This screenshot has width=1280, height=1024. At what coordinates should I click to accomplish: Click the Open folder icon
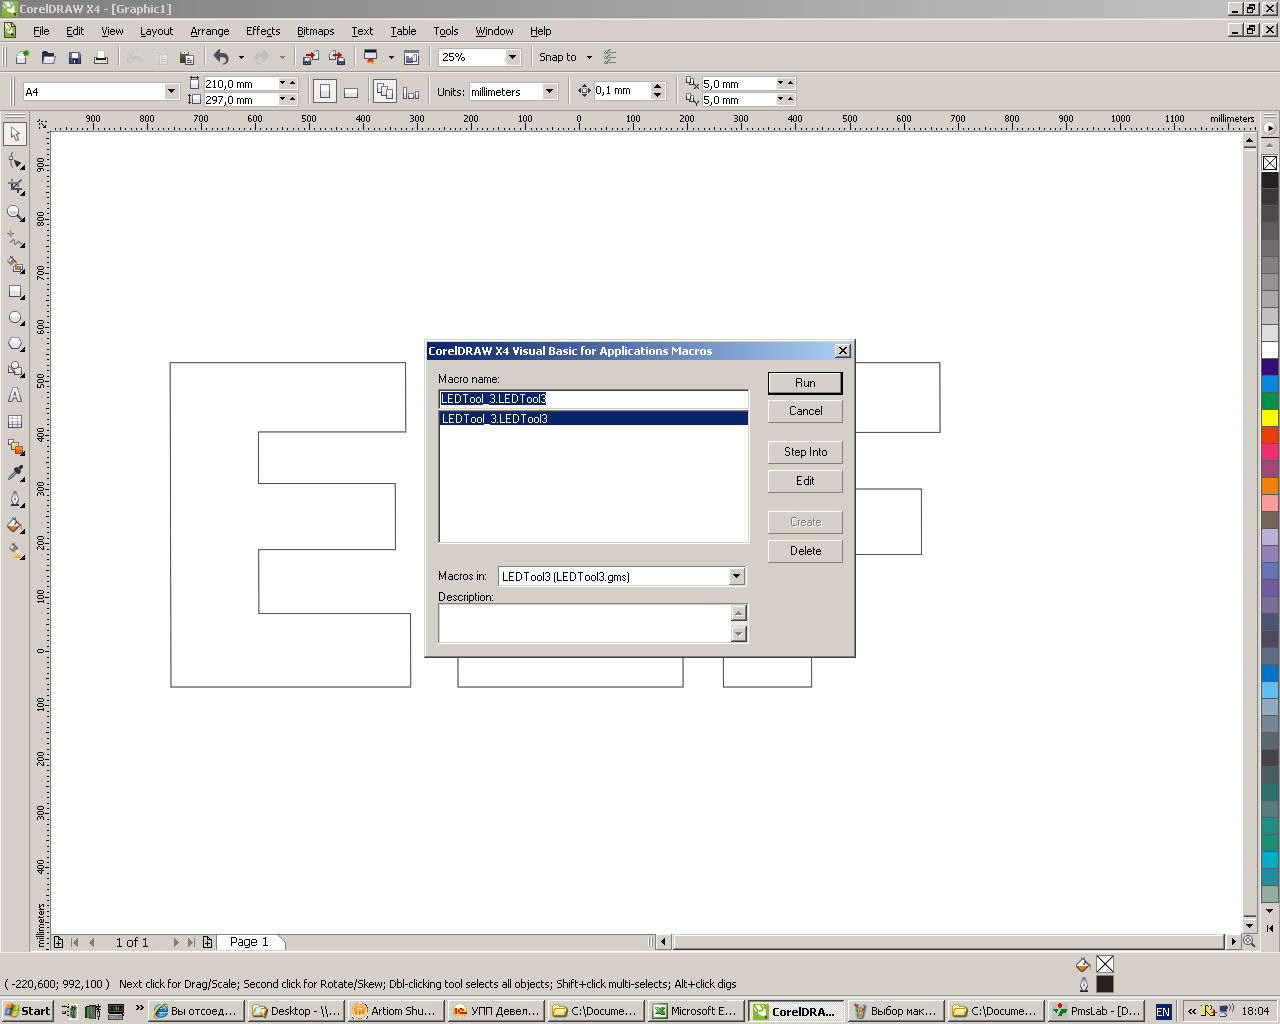pos(48,57)
